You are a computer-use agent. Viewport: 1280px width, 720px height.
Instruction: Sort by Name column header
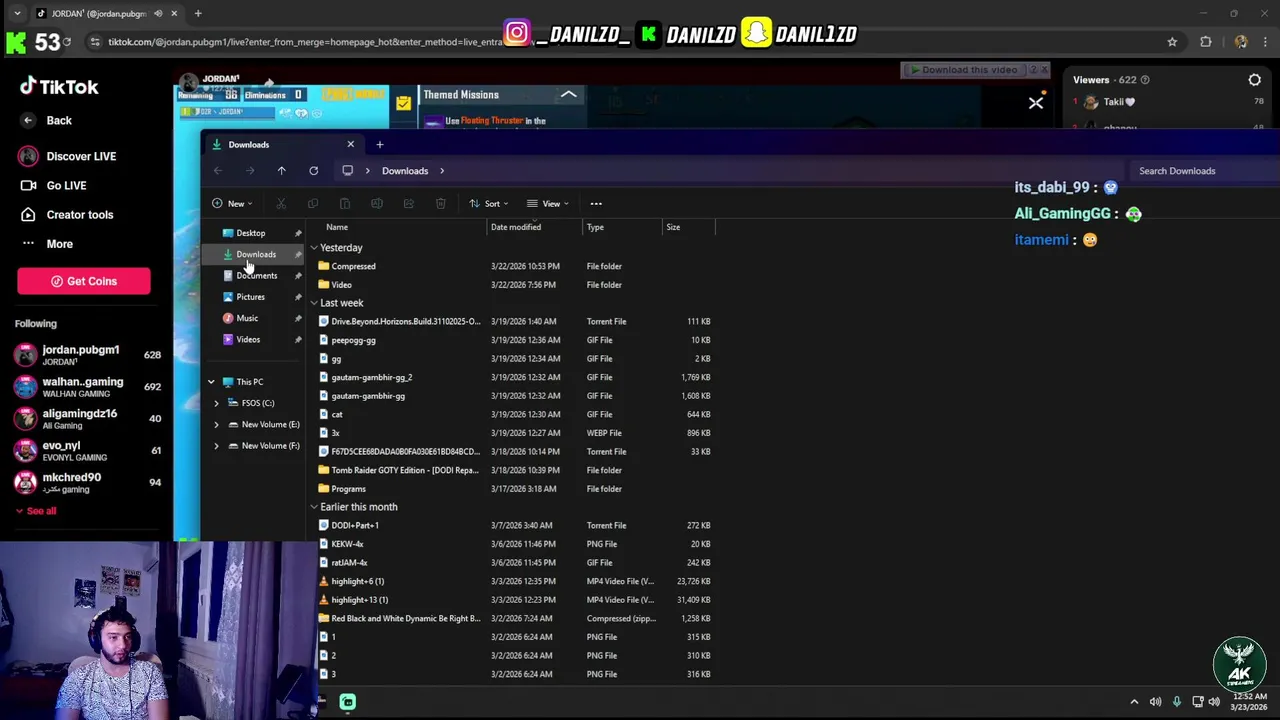[x=337, y=227]
